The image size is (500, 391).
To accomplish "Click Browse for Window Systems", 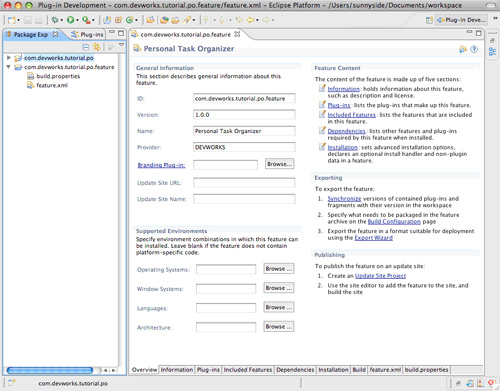I will [279, 288].
